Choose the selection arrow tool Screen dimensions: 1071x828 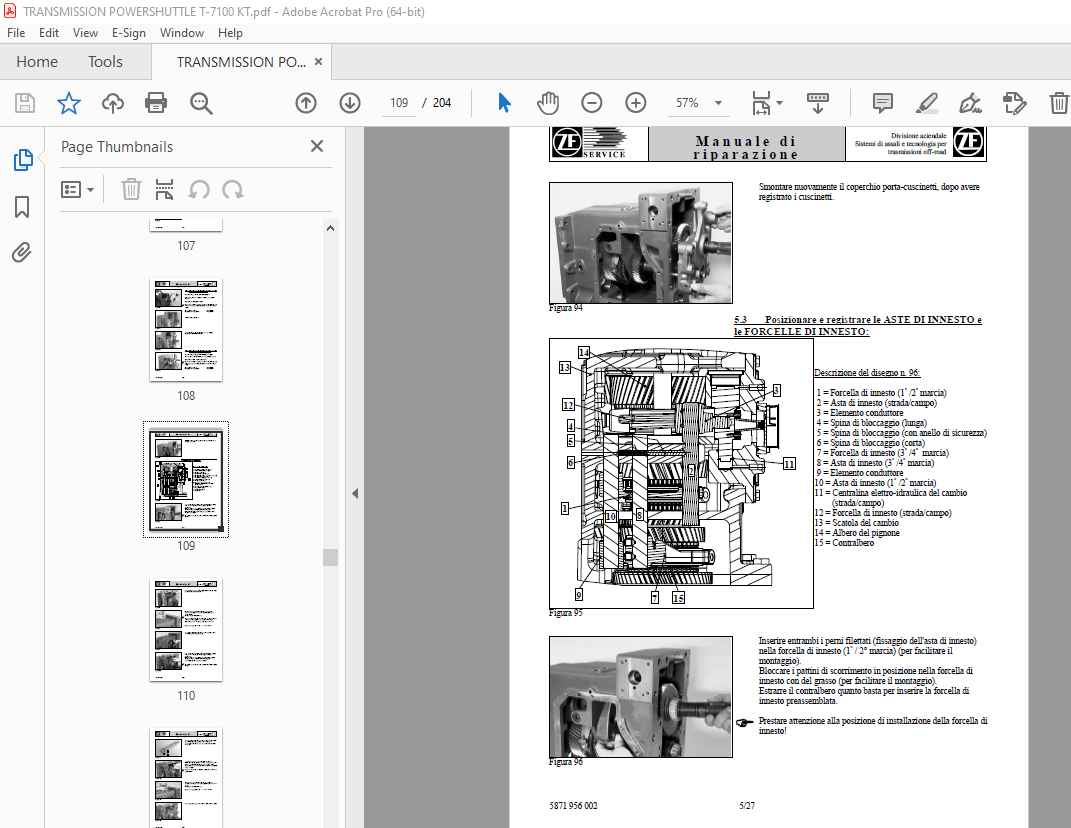pyautogui.click(x=504, y=103)
